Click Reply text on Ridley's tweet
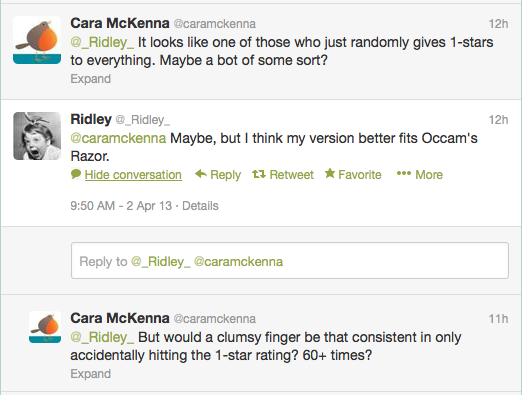Viewport: 522px width, 395px height. [x=225, y=175]
